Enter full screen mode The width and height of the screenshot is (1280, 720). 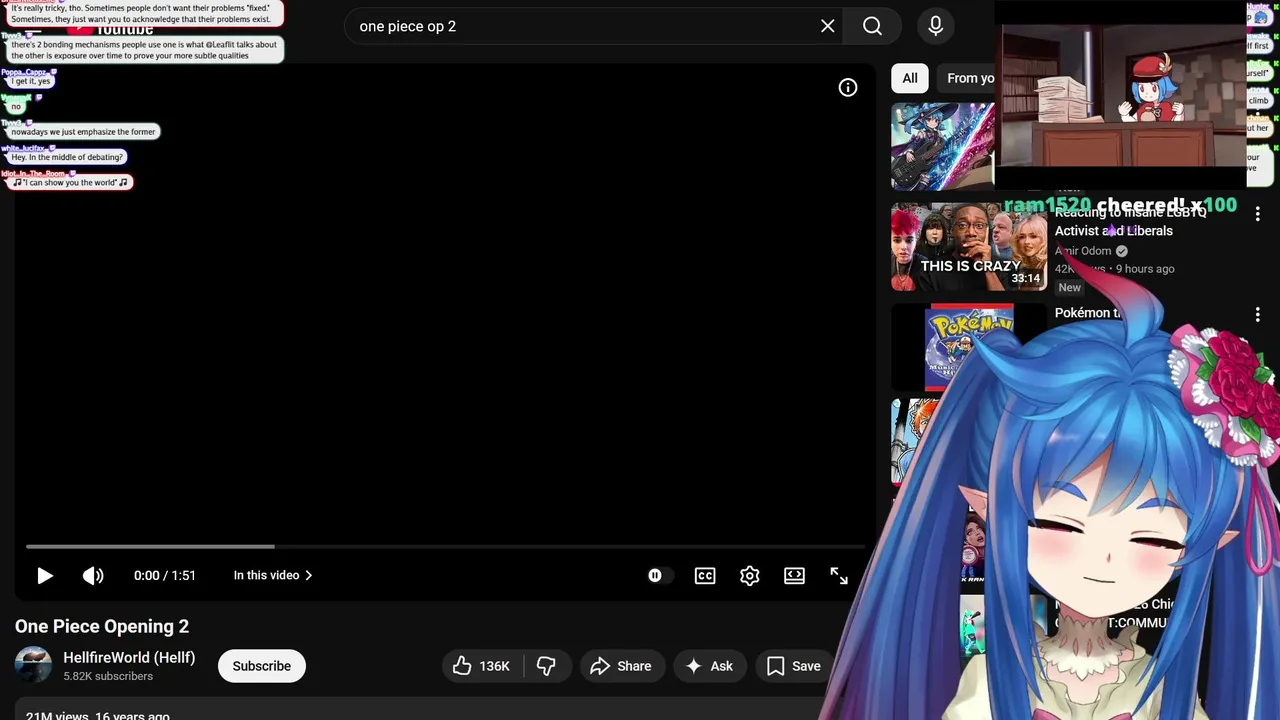tap(839, 576)
